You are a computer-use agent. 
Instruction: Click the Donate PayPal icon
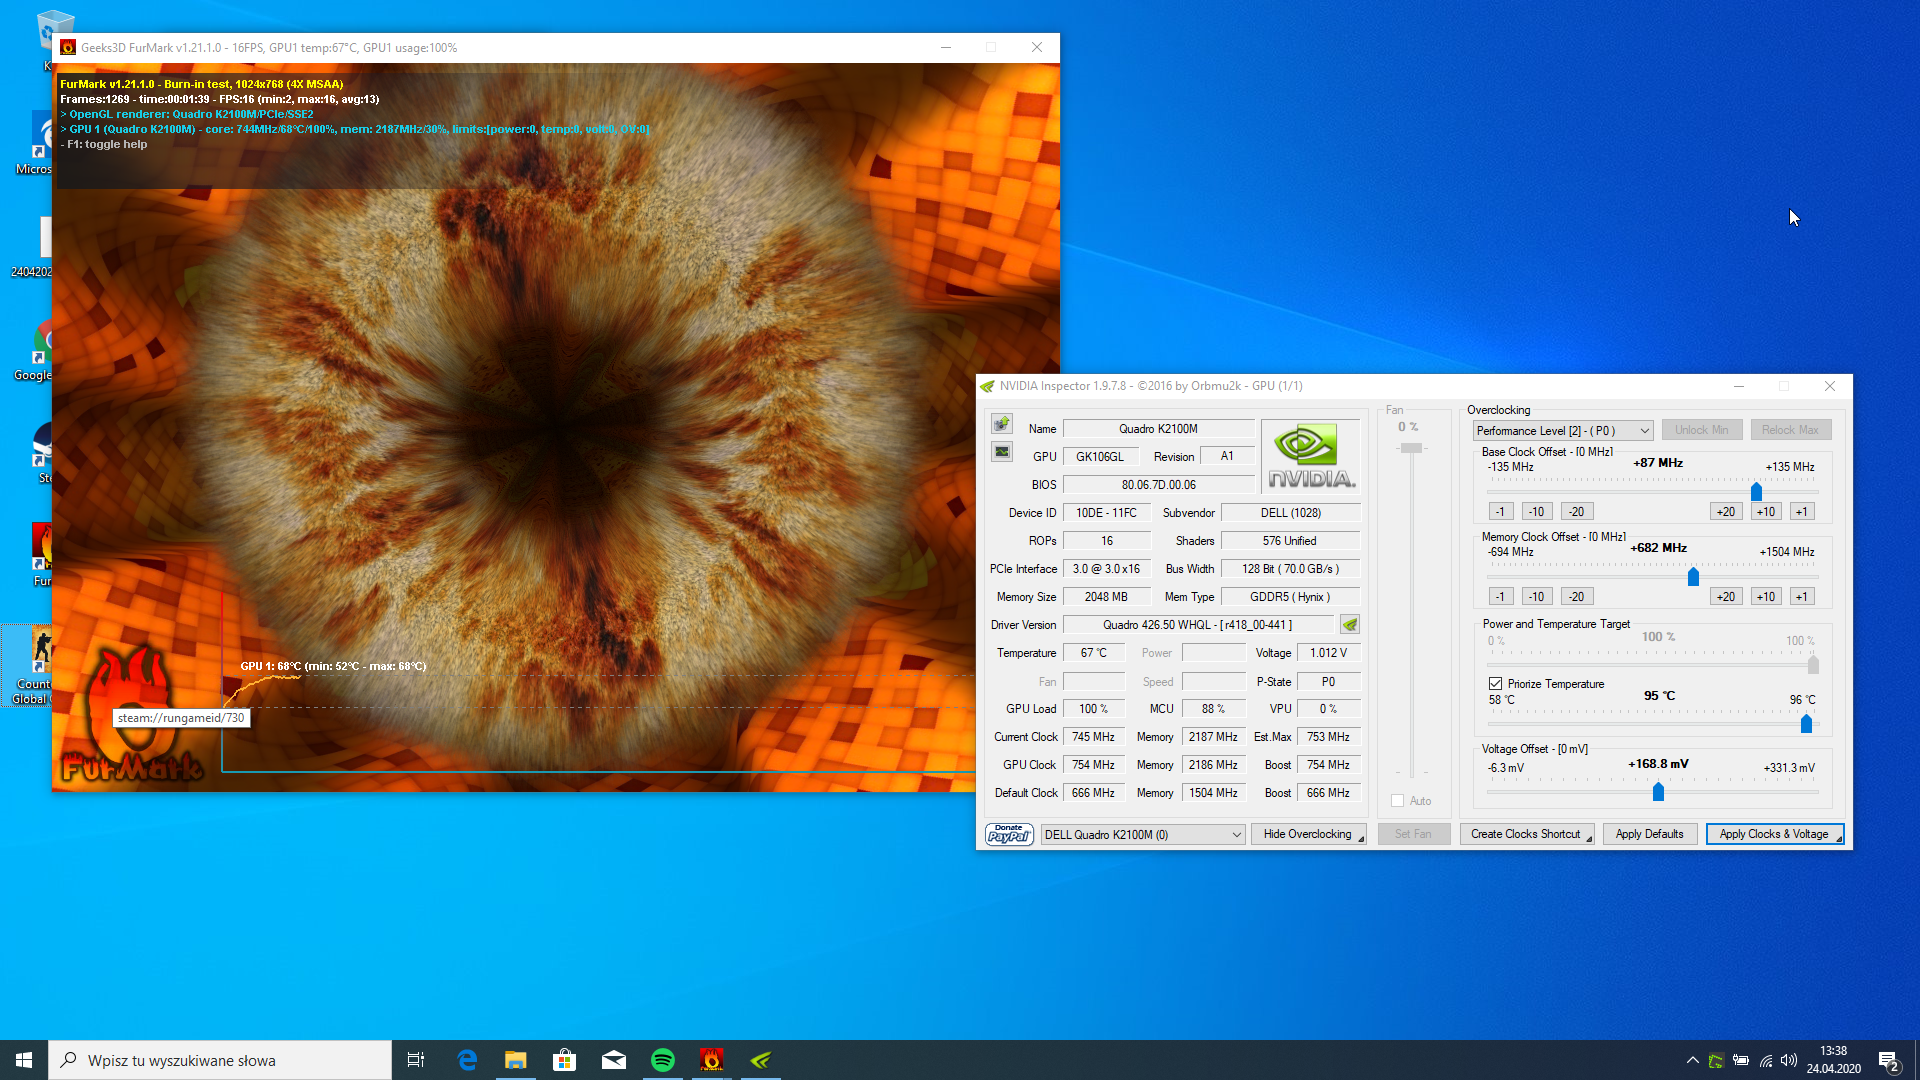1009,834
